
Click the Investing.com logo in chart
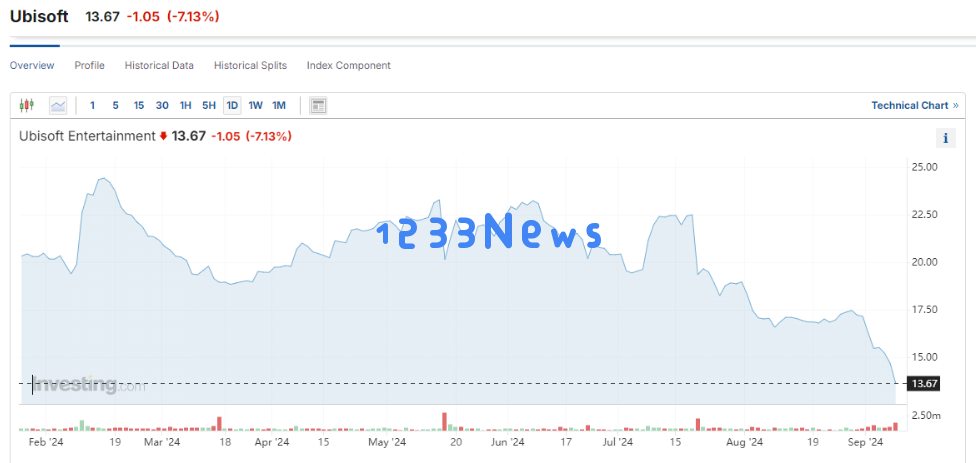coord(88,384)
